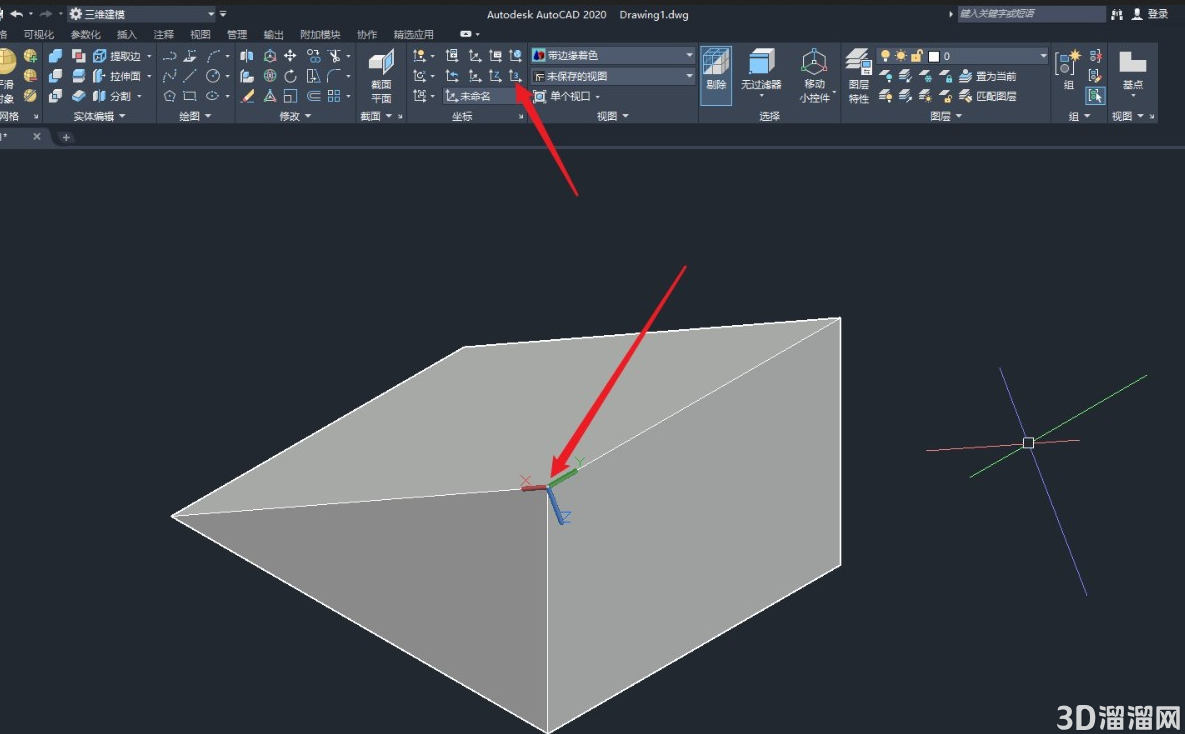This screenshot has width=1185, height=734.
Task: Switch to the 管理 ribbon tab
Action: (237, 35)
